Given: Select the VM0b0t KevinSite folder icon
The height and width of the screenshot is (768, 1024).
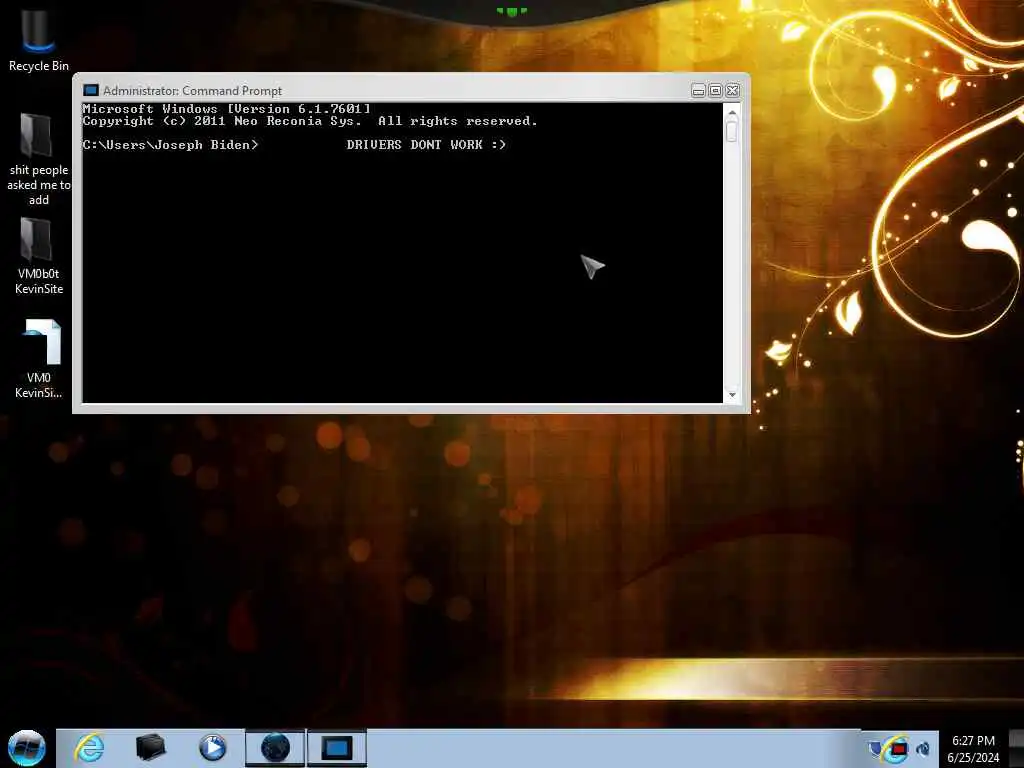Looking at the screenshot, I should pyautogui.click(x=38, y=256).
